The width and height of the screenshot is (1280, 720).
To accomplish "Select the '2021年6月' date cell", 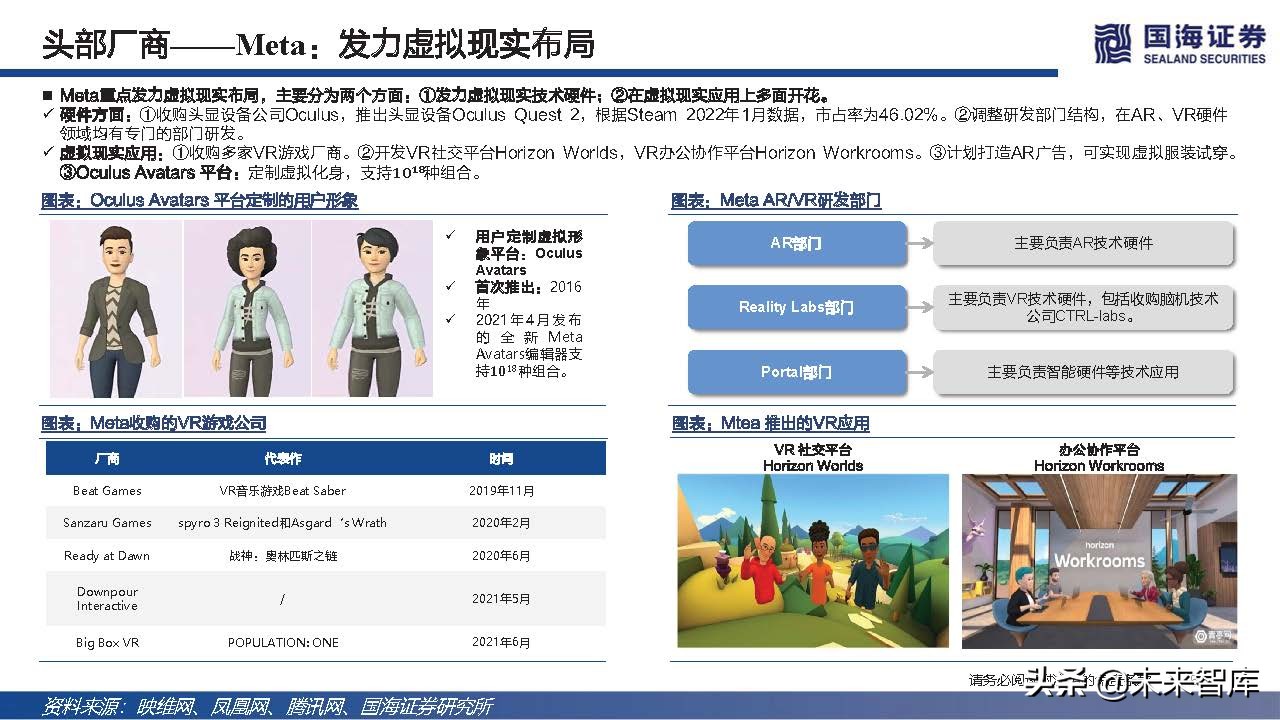I will point(502,643).
